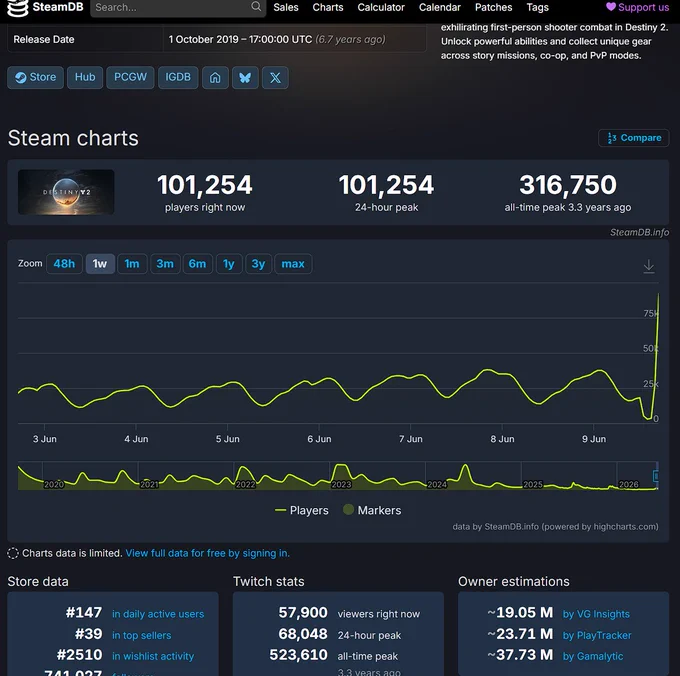Open the VG Insights link
Viewport: 680px width, 676px height.
(x=596, y=614)
